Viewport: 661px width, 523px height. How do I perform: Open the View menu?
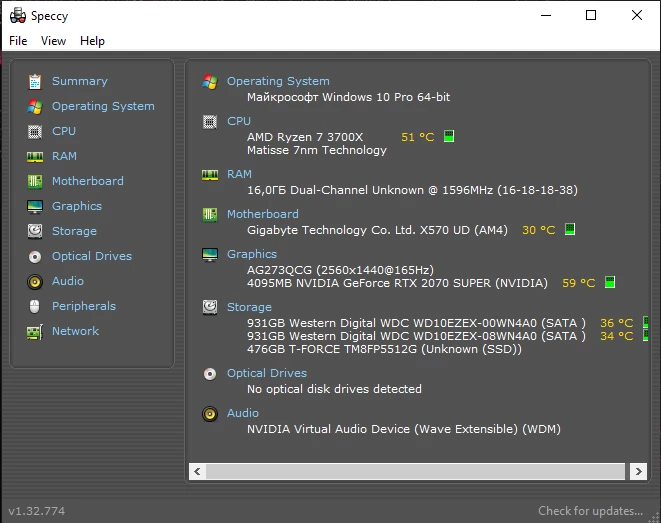tap(54, 41)
